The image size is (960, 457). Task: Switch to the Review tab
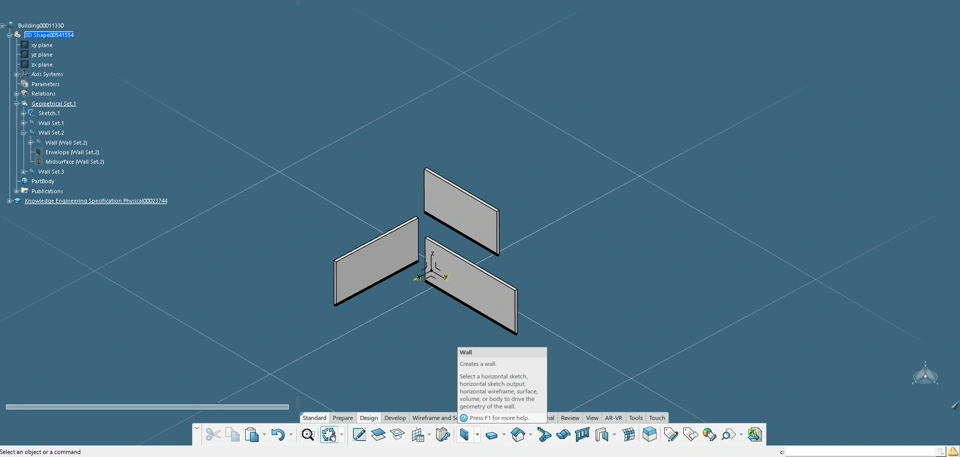tap(570, 418)
